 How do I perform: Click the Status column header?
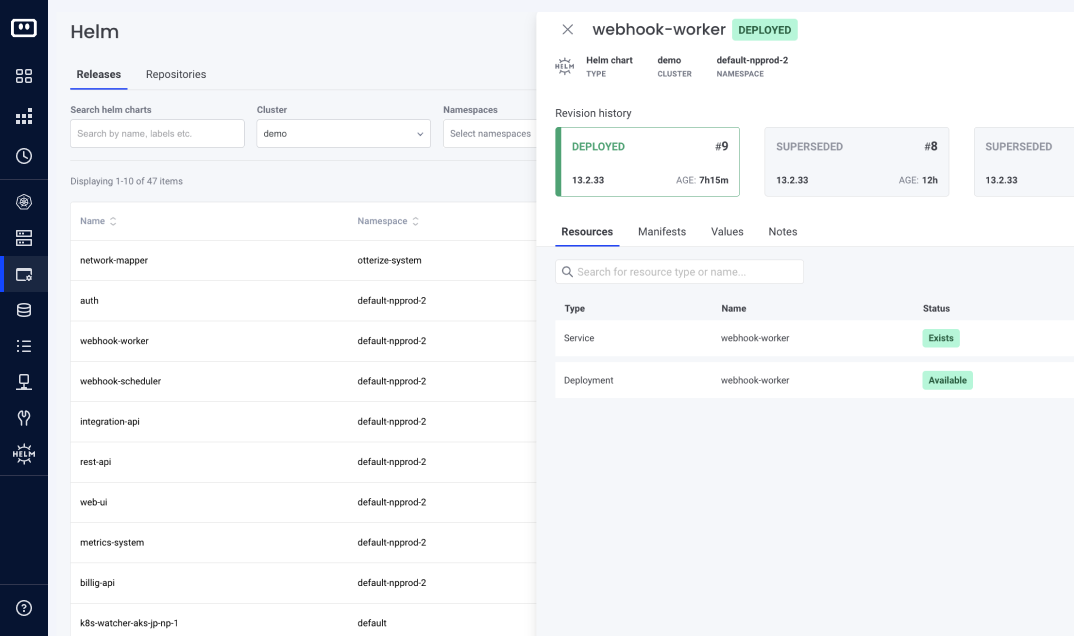(x=936, y=309)
